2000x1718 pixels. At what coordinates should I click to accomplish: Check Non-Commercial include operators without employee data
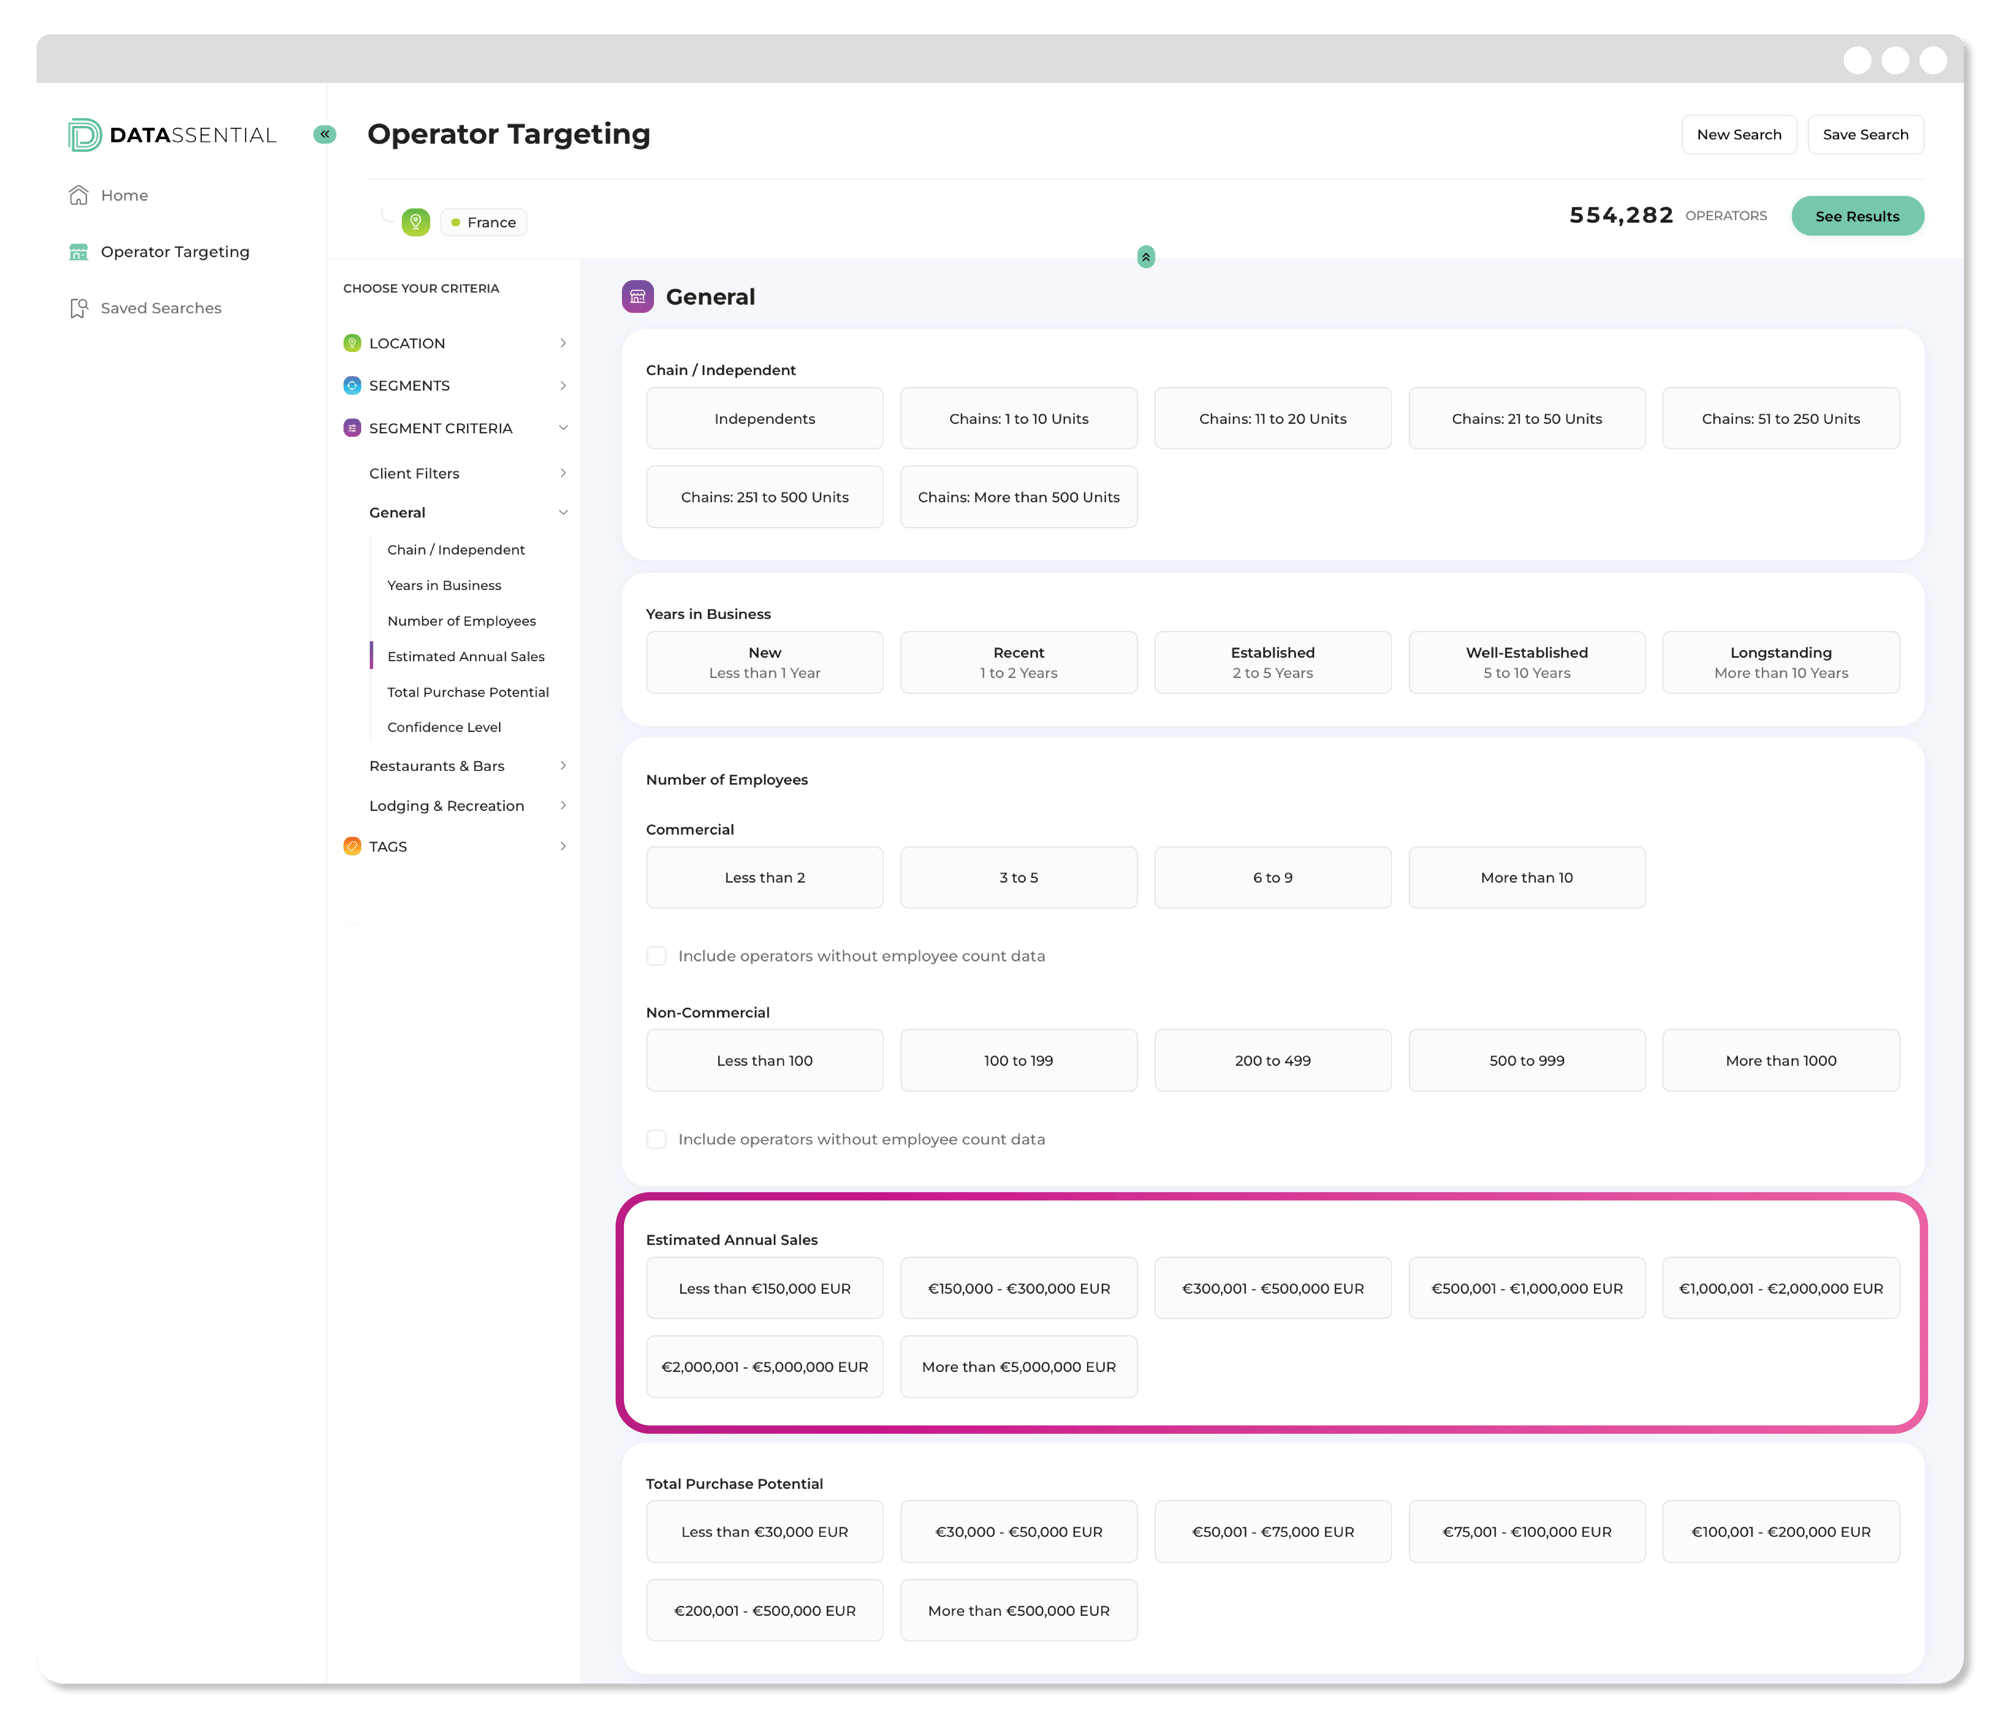[656, 1139]
